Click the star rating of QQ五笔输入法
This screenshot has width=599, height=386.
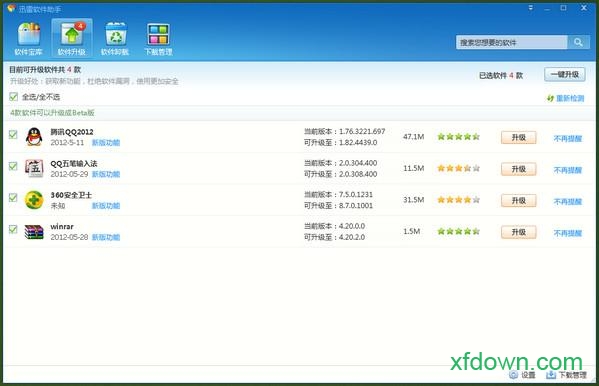(x=458, y=168)
